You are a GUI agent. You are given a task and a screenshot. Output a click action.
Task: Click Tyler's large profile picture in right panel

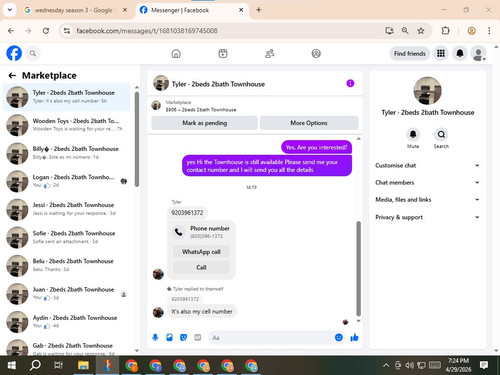pos(427,91)
